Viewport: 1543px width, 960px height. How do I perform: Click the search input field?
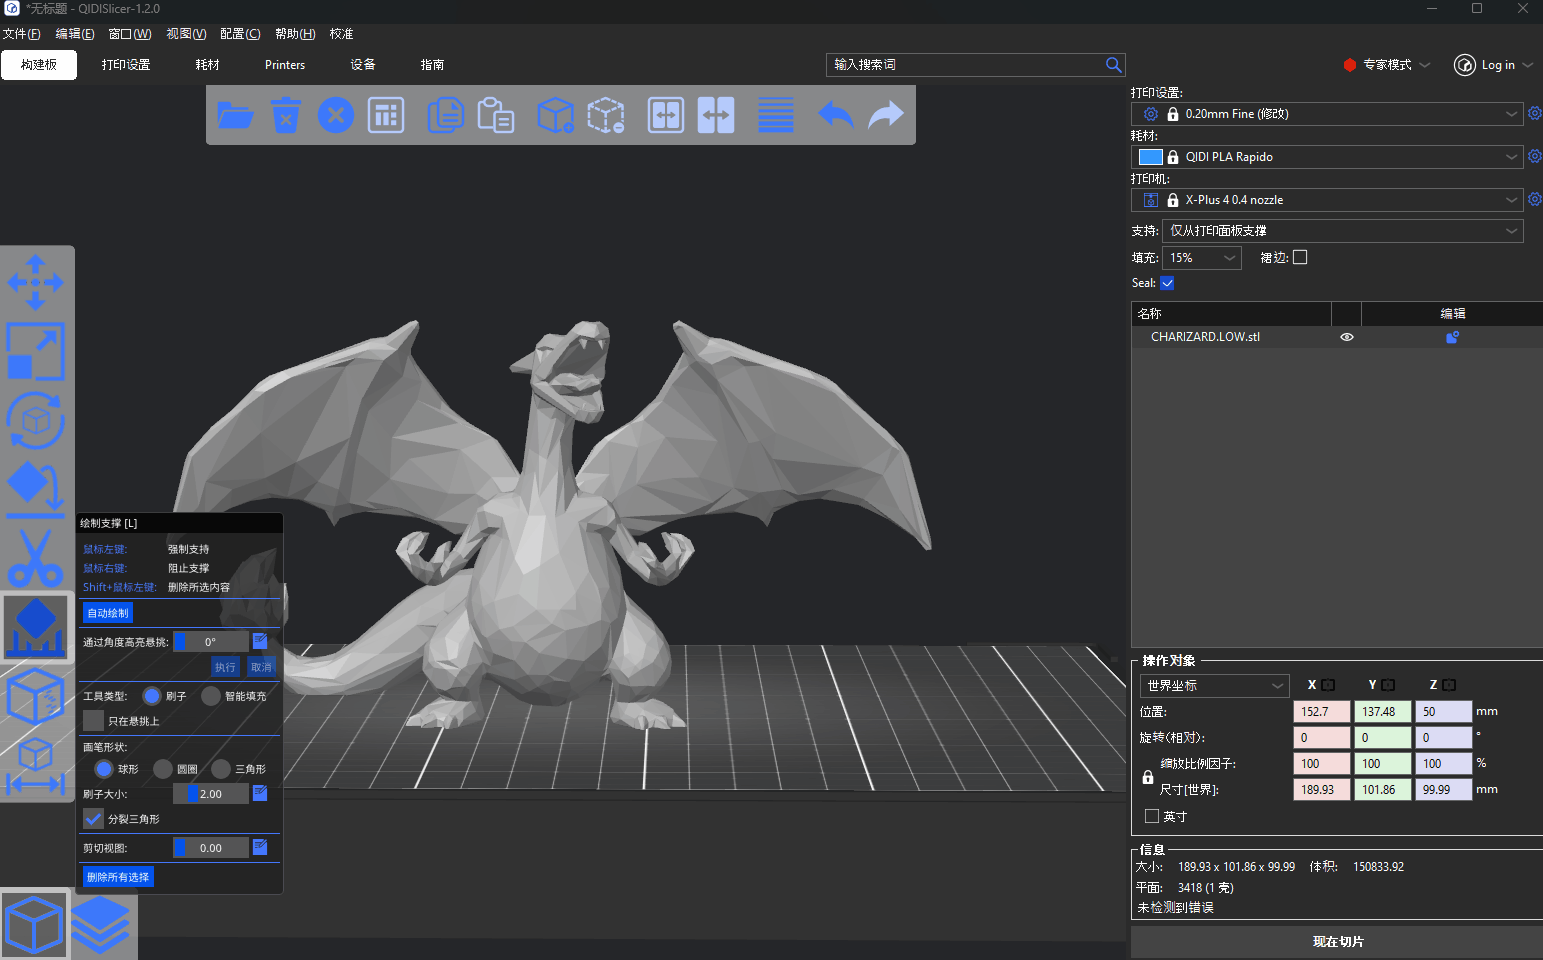965,64
